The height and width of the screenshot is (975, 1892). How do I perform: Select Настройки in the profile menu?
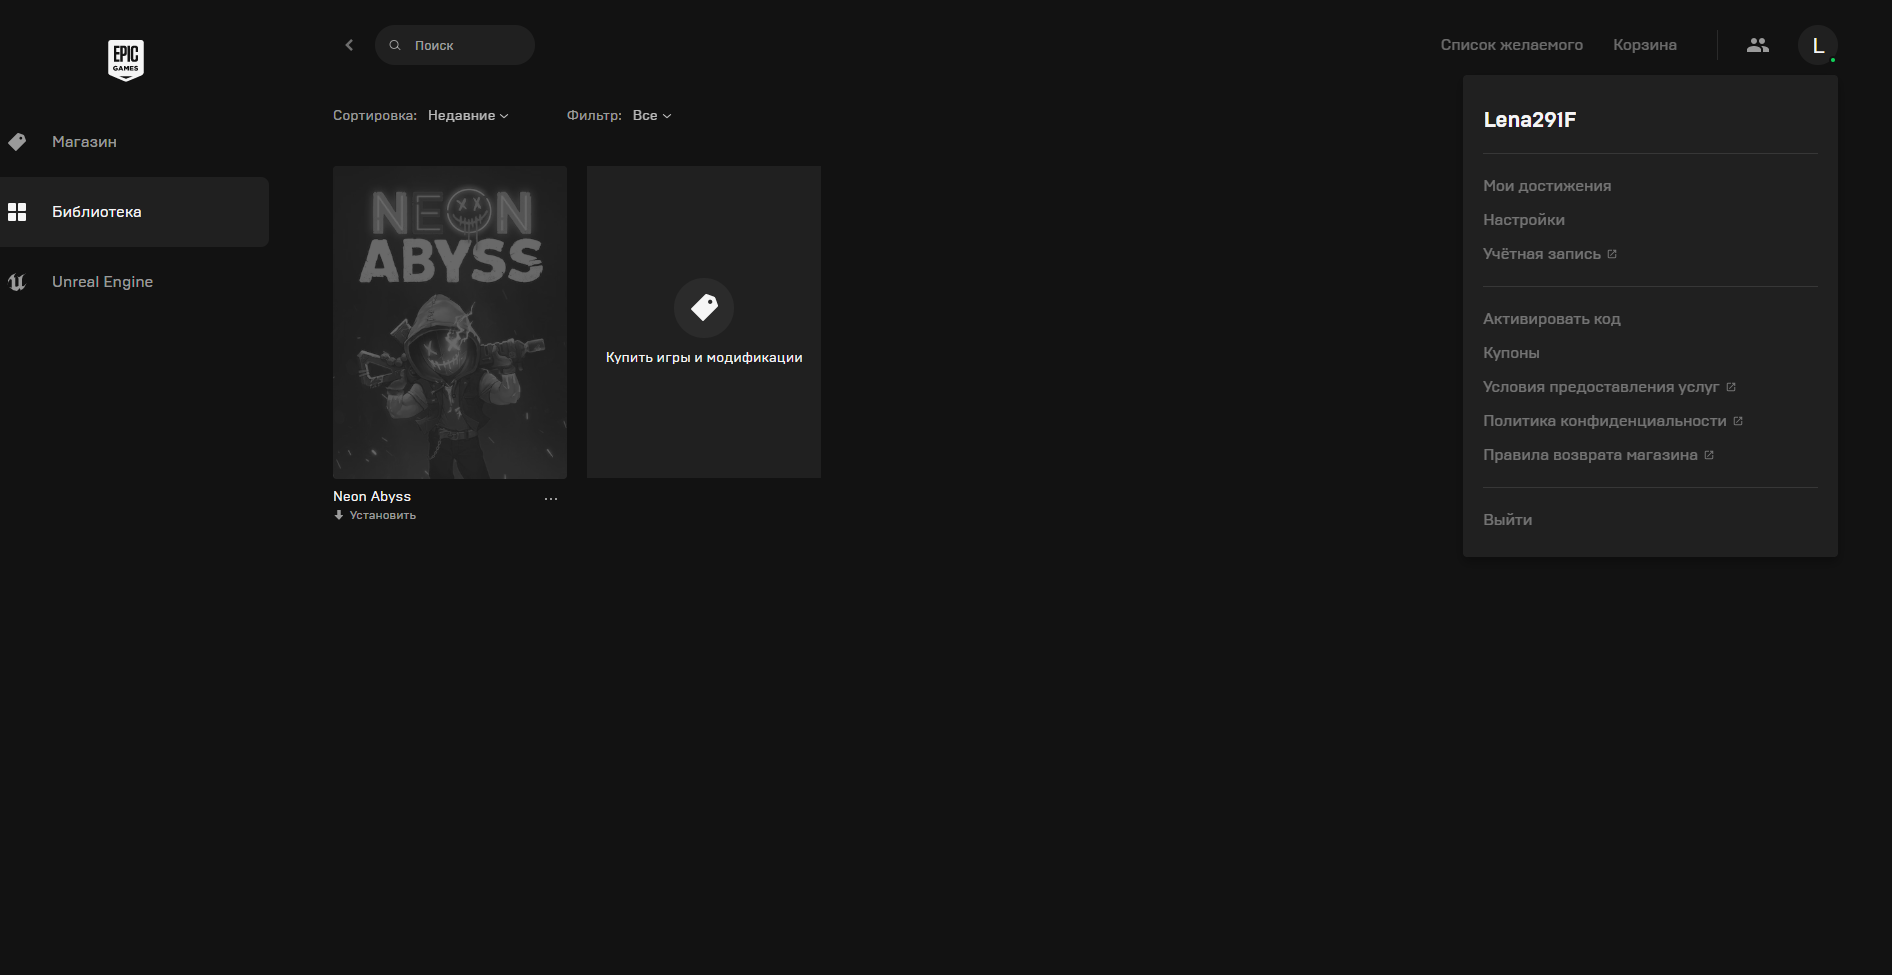(1523, 220)
